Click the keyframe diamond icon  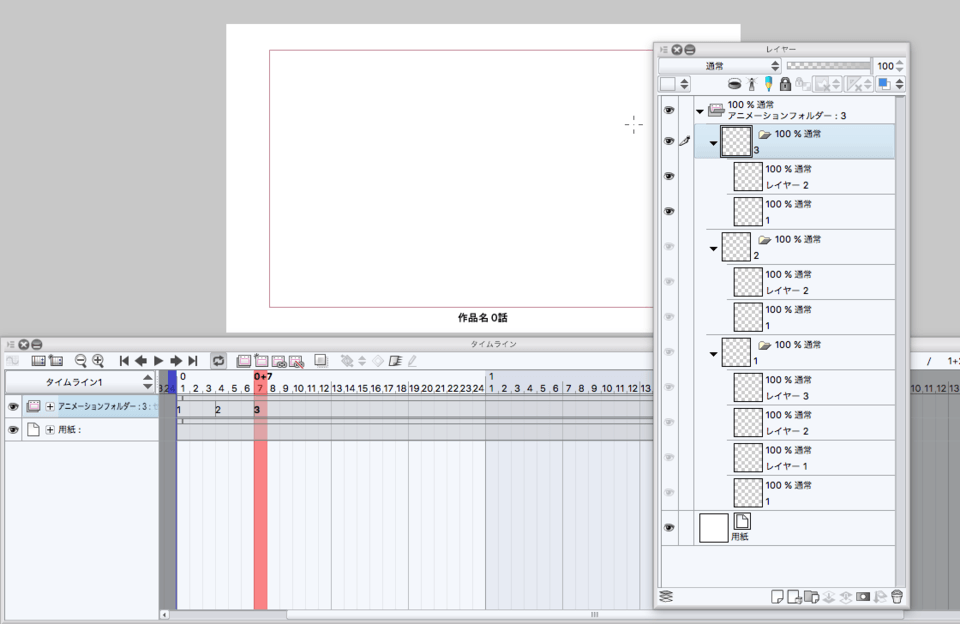click(x=378, y=361)
